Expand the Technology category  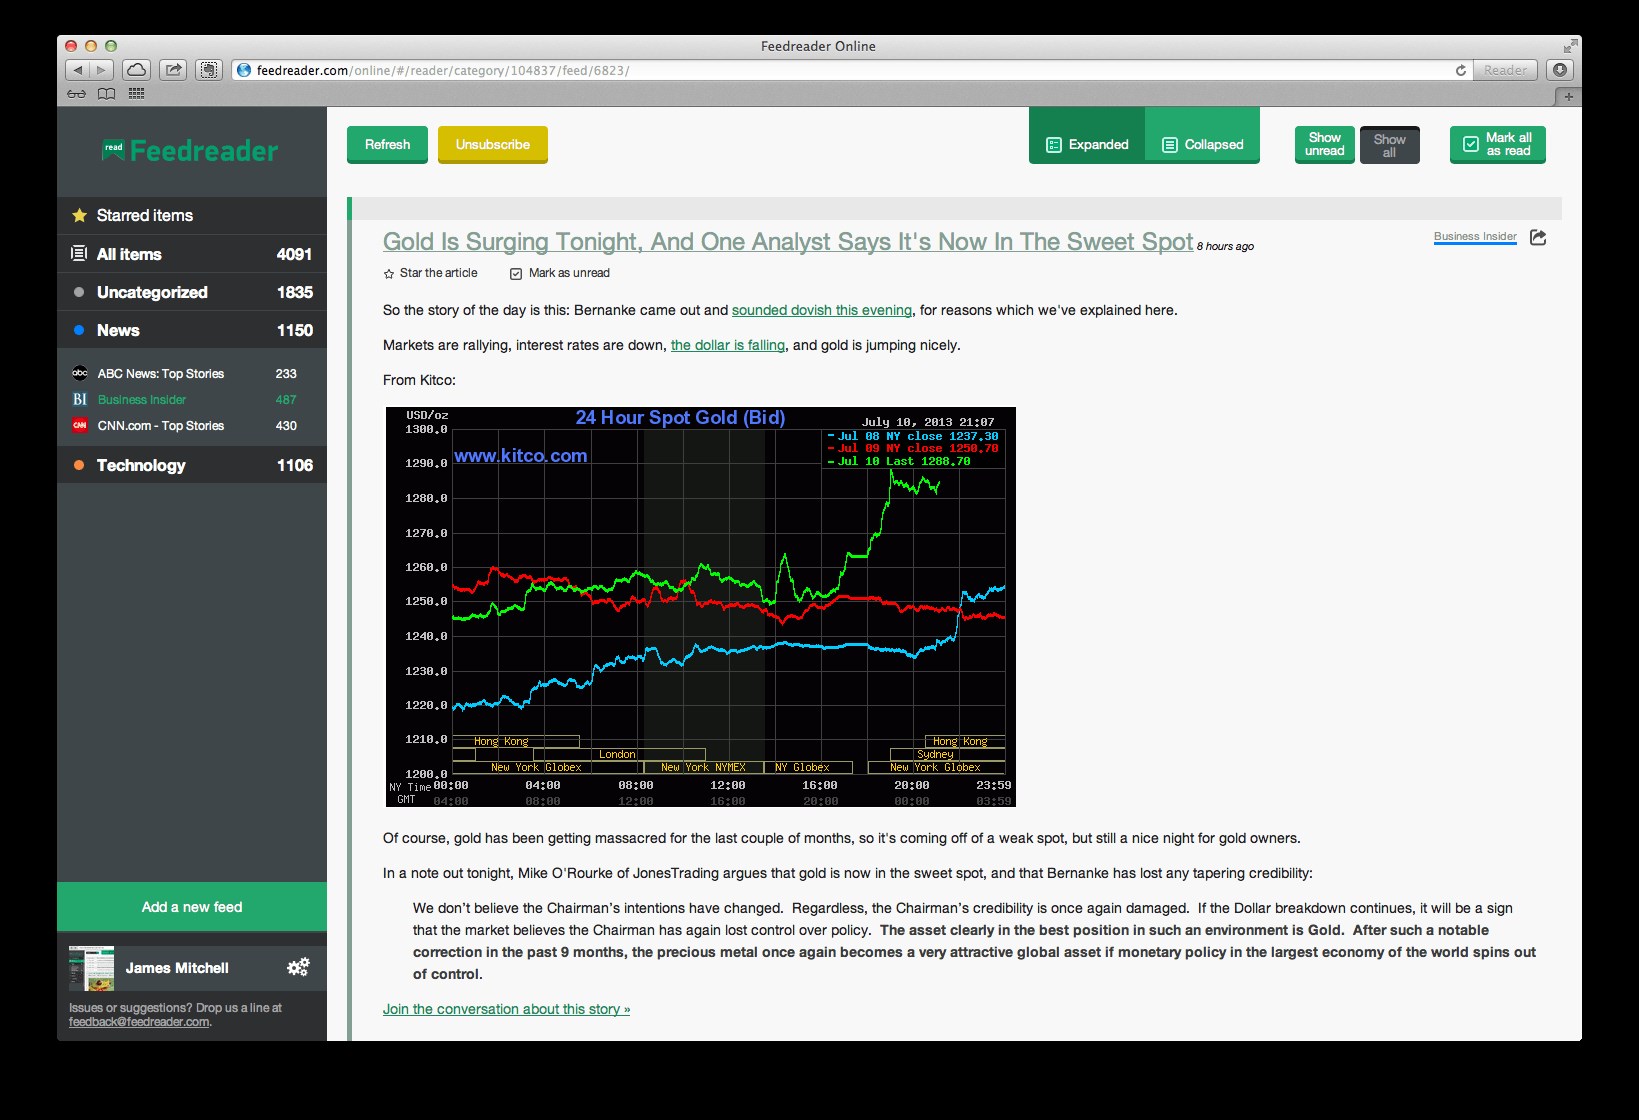coord(192,465)
